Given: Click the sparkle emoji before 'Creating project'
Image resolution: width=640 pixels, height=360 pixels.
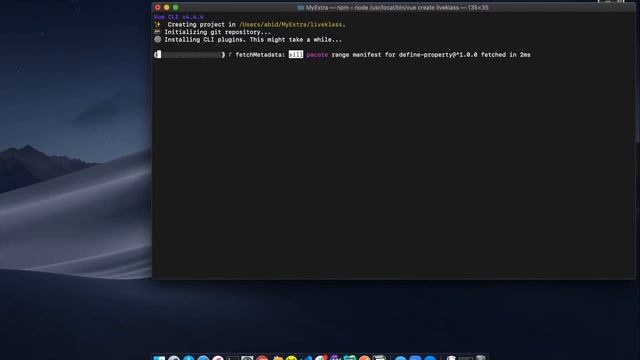Looking at the screenshot, I should pyautogui.click(x=158, y=24).
